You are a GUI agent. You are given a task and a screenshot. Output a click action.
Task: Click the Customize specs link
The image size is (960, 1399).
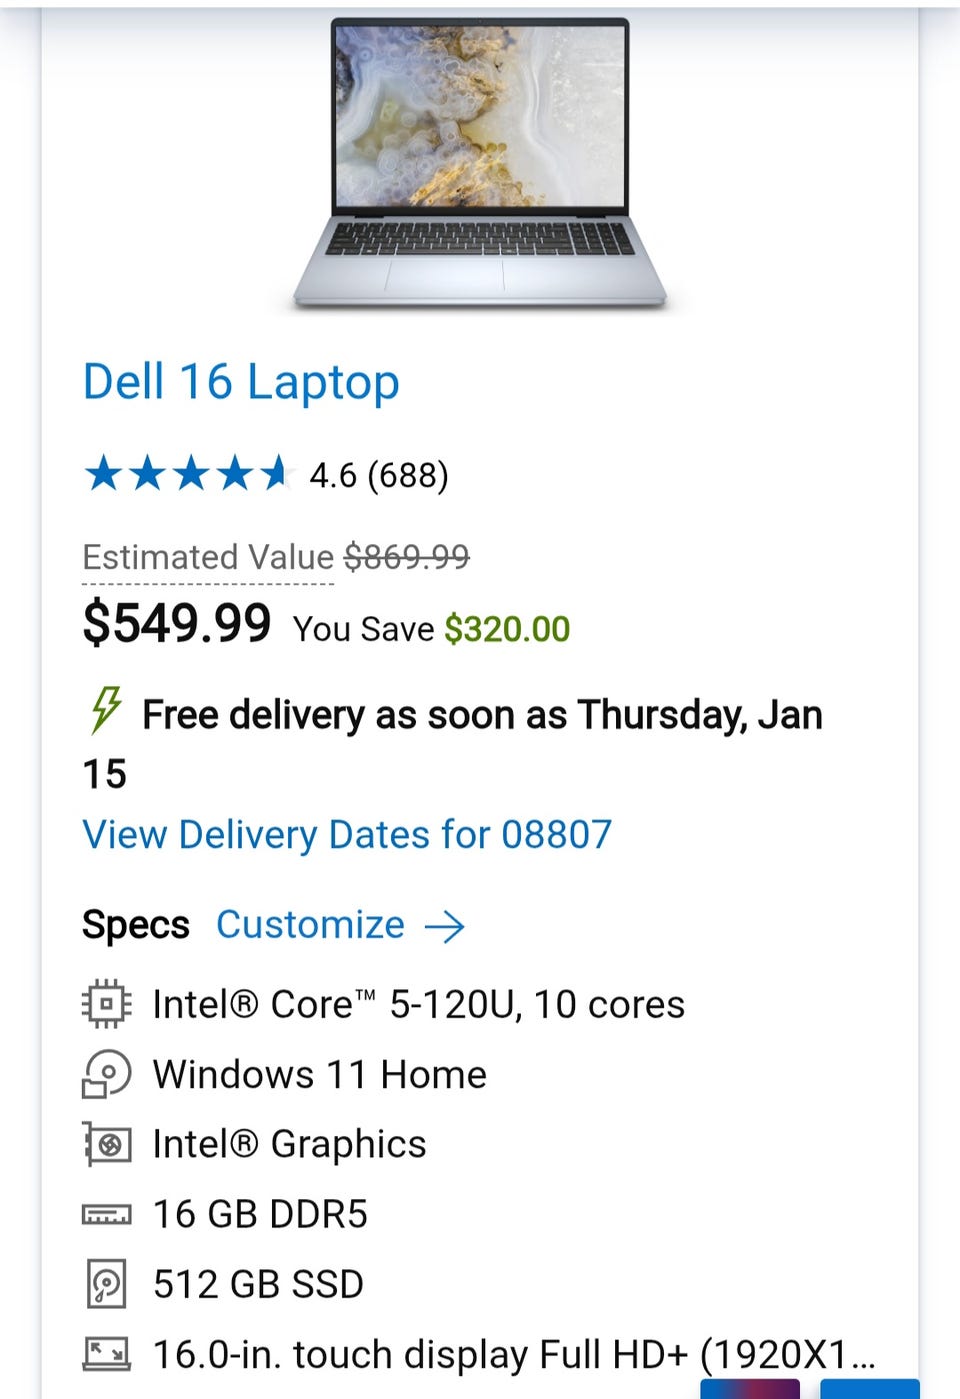pyautogui.click(x=310, y=925)
